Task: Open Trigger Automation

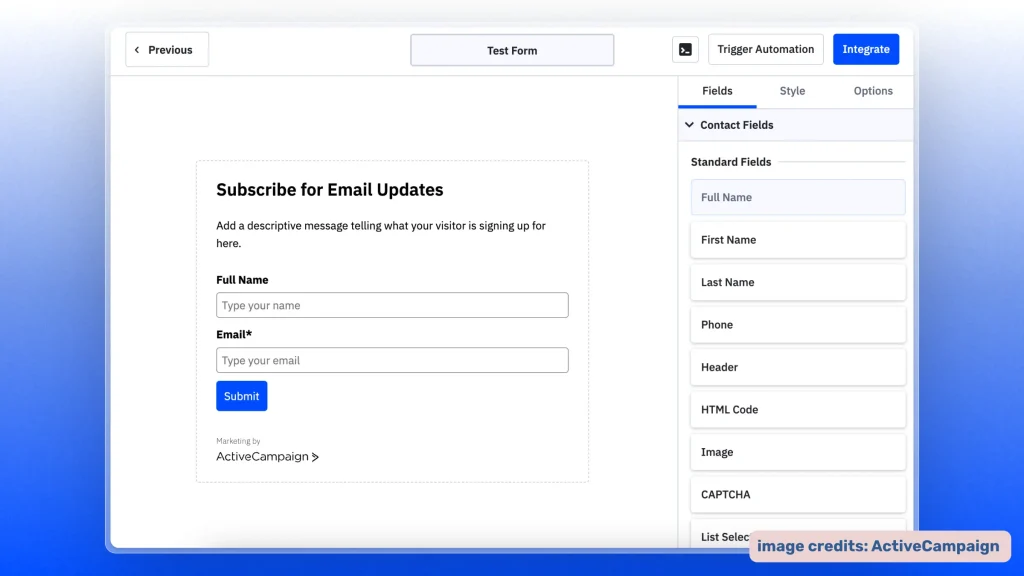Action: click(765, 48)
